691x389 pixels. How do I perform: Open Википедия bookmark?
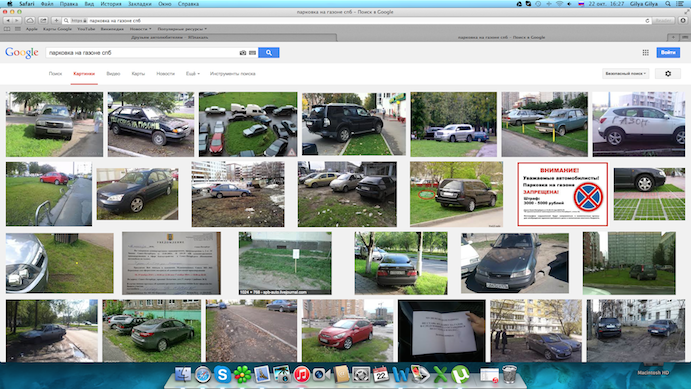tap(112, 29)
